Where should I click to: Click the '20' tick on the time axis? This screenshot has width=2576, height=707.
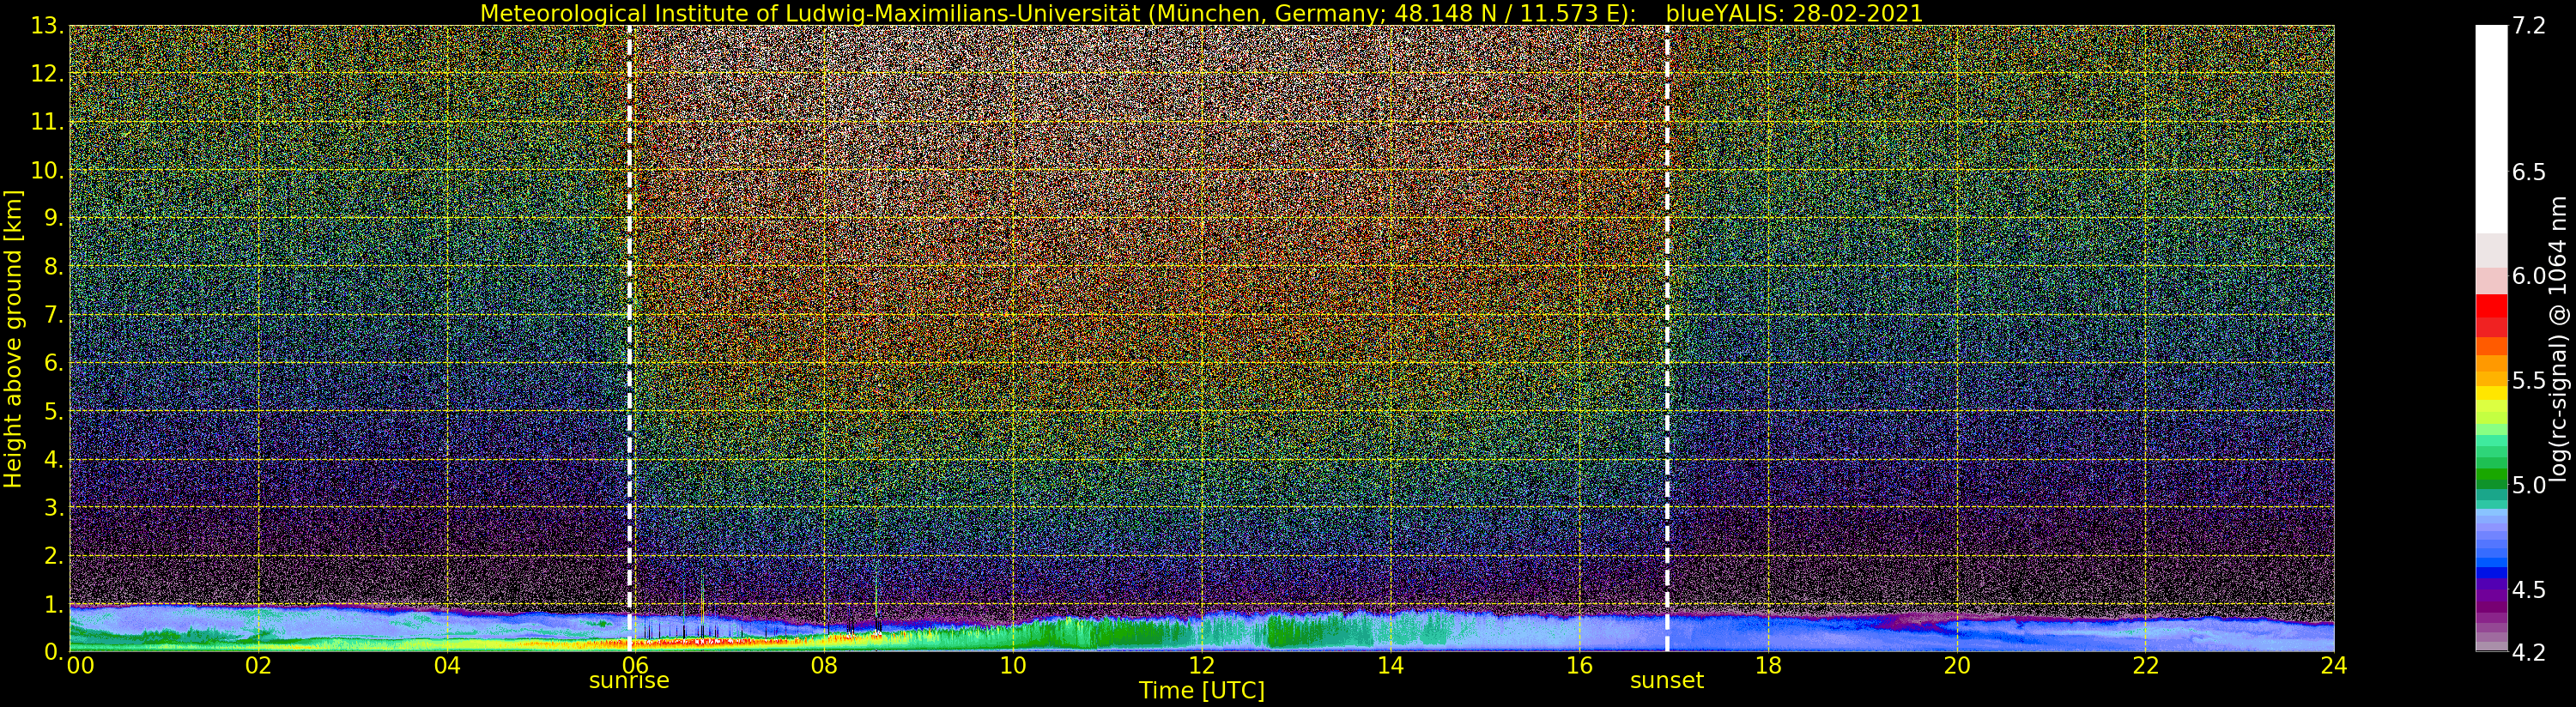tap(1957, 666)
